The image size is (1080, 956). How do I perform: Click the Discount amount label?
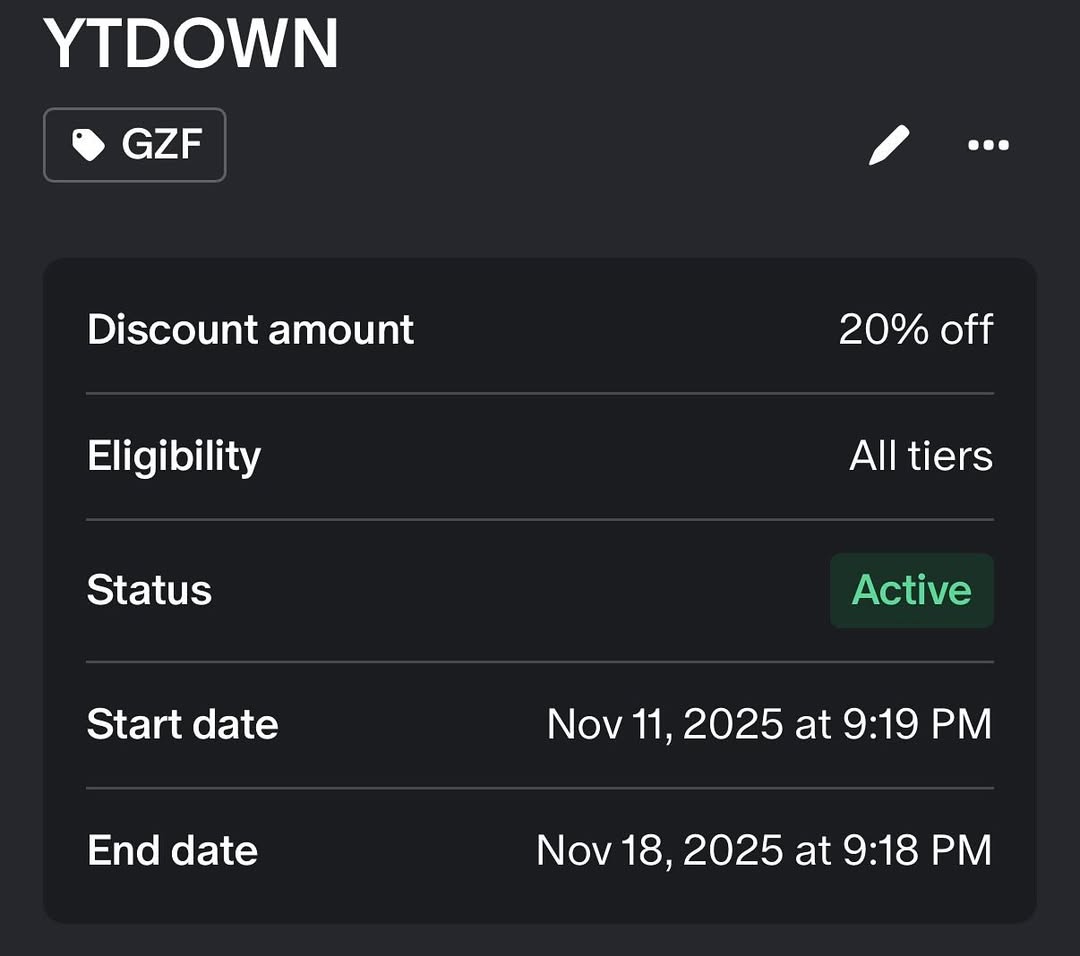click(250, 330)
